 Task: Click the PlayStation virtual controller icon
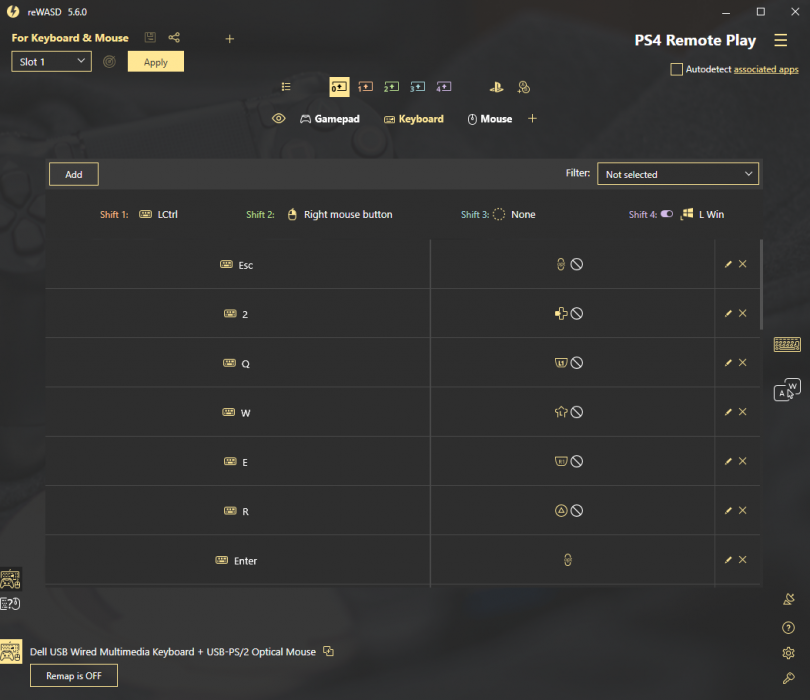pyautogui.click(x=496, y=87)
